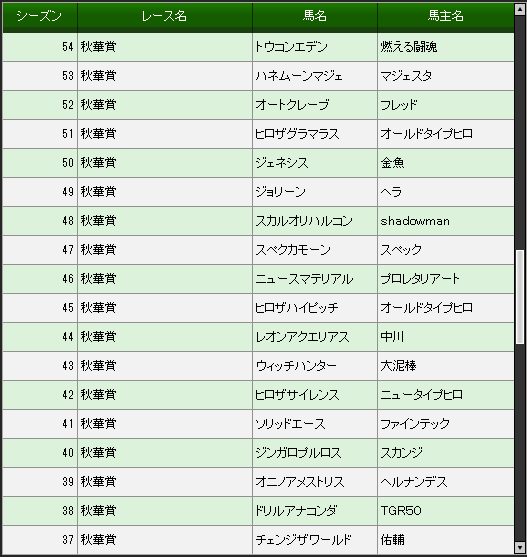Click the 馬主名 column header

pos(446,16)
